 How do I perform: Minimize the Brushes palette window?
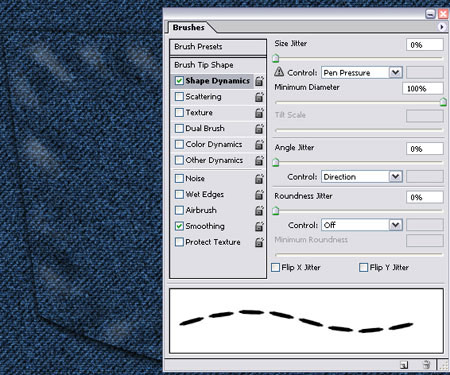430,14
